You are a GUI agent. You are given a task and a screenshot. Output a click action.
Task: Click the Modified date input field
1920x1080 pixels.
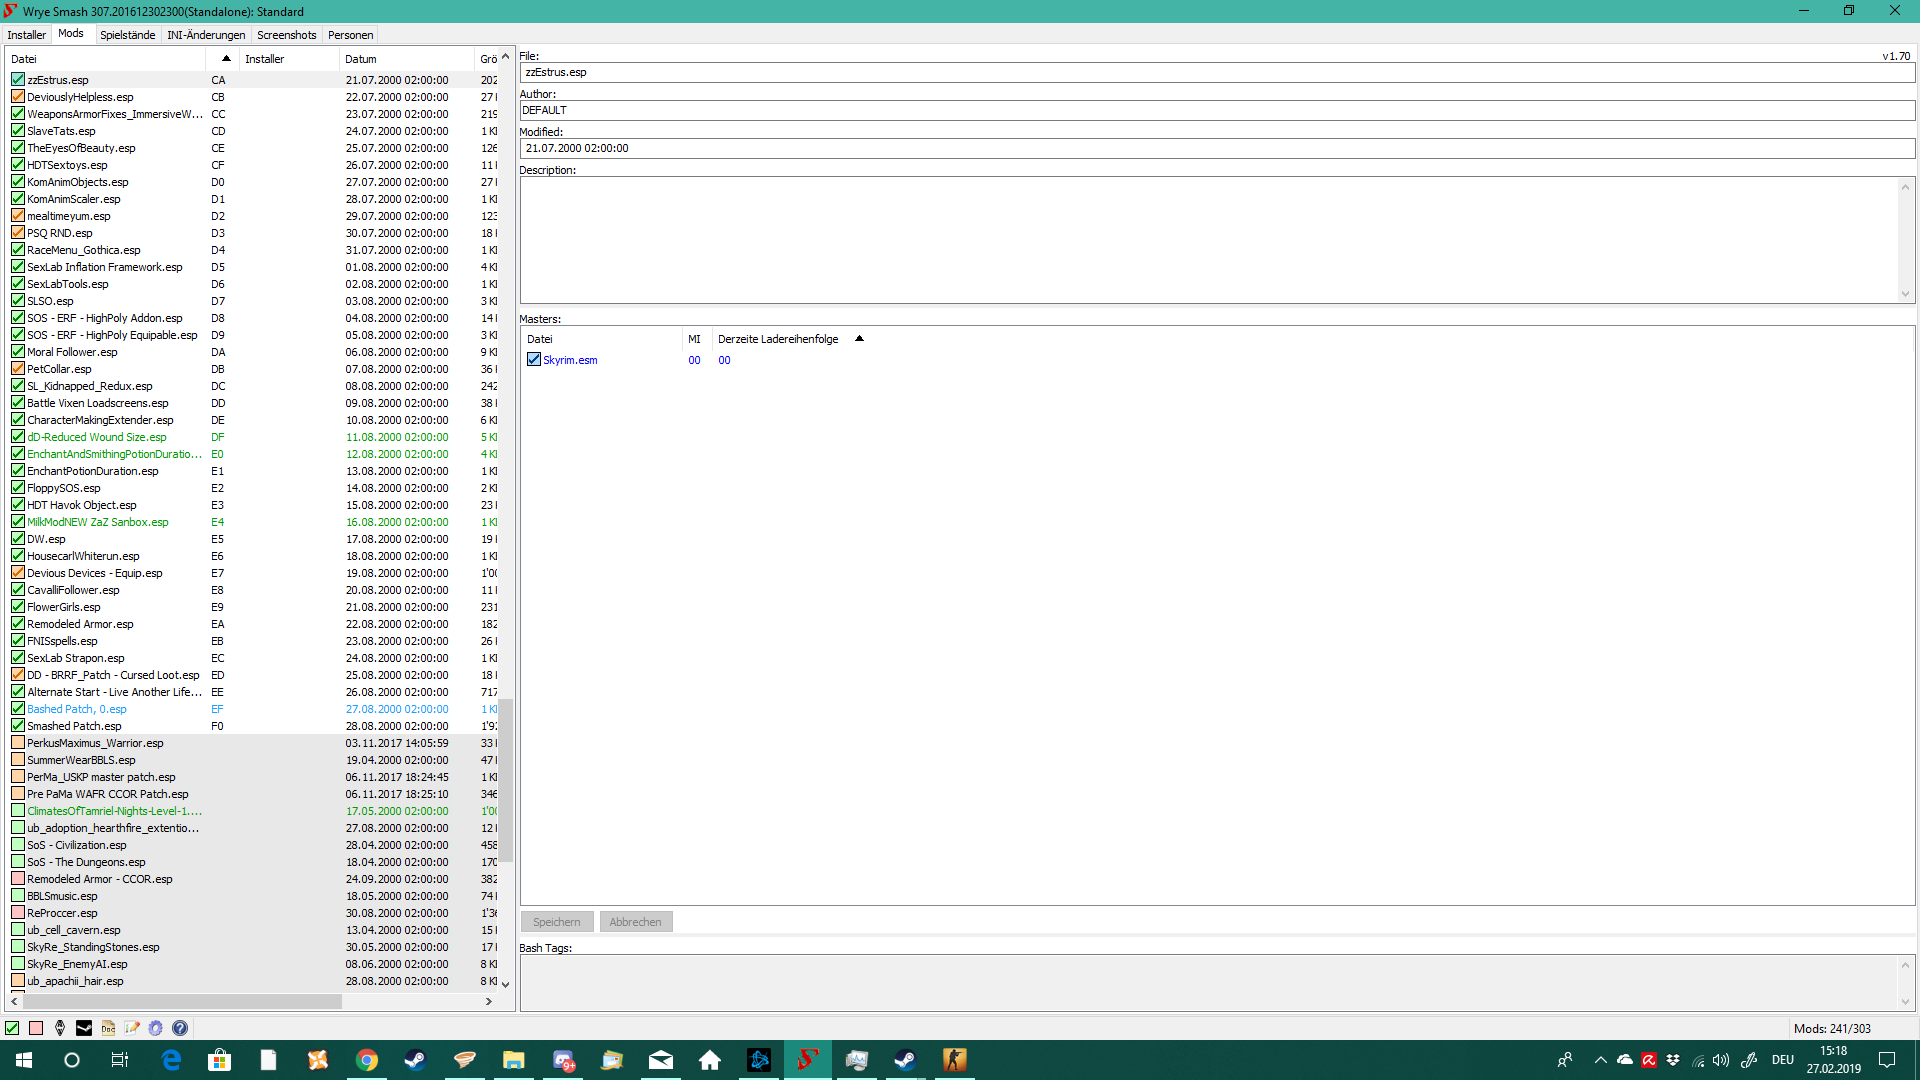(x=1217, y=149)
